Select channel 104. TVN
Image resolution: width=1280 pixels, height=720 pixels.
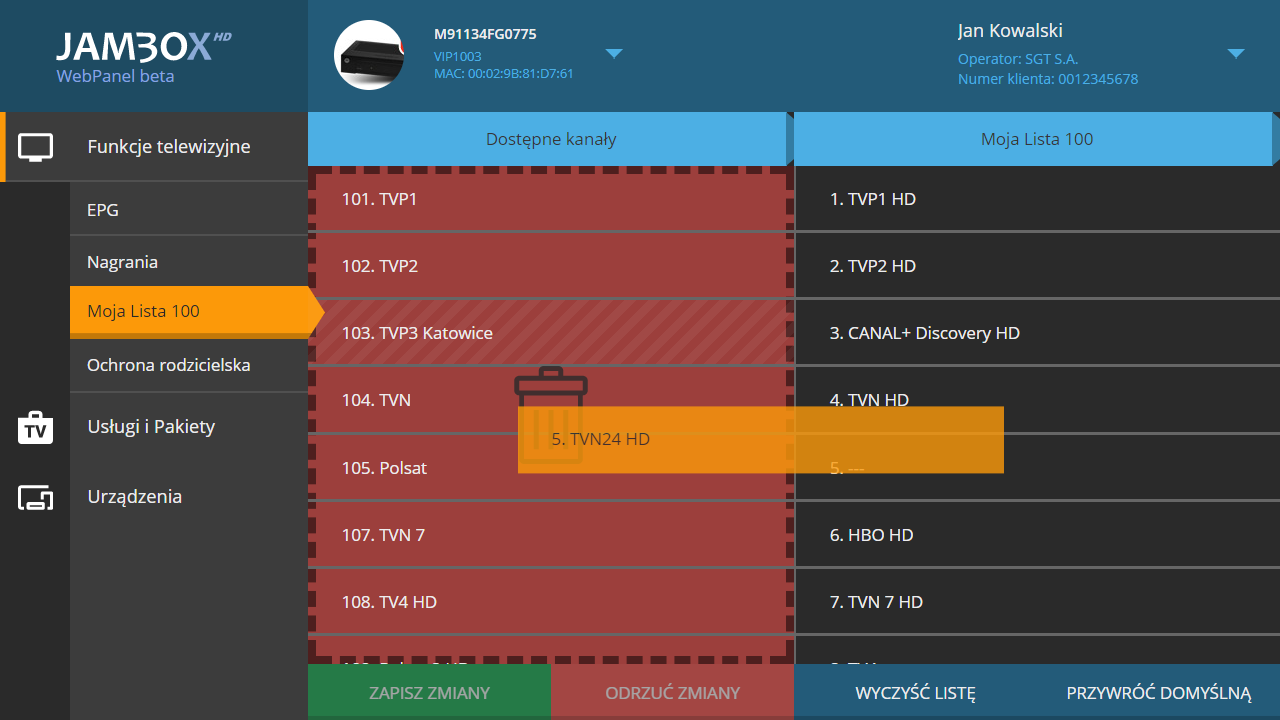pyautogui.click(x=551, y=400)
